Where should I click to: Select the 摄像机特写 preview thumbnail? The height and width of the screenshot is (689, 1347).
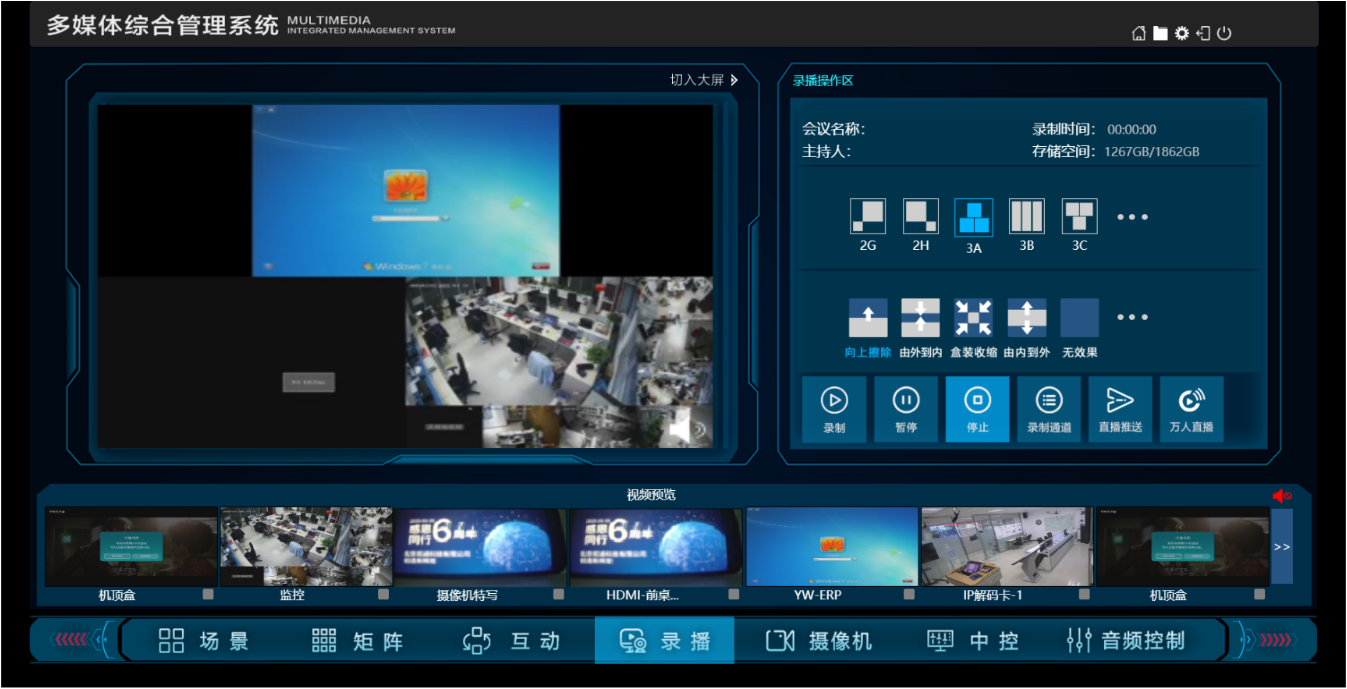click(x=480, y=547)
